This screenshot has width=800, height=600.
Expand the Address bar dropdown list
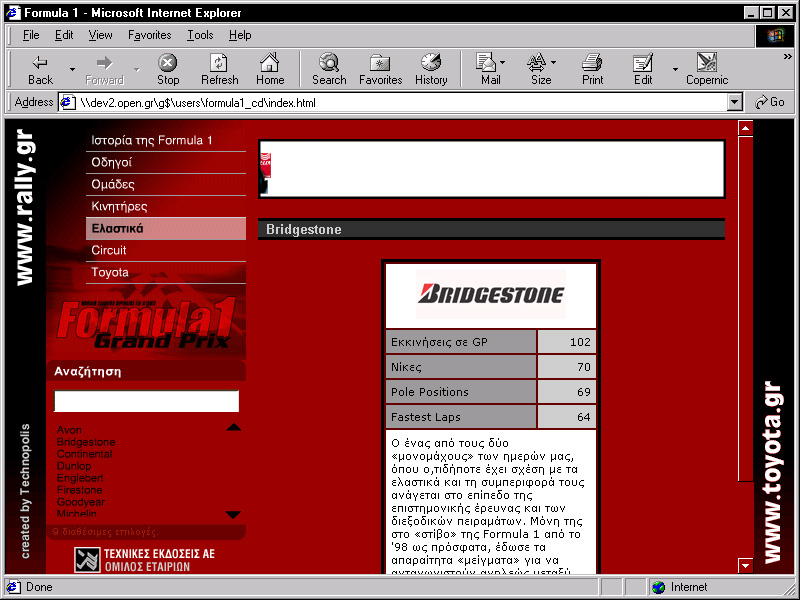[x=734, y=102]
